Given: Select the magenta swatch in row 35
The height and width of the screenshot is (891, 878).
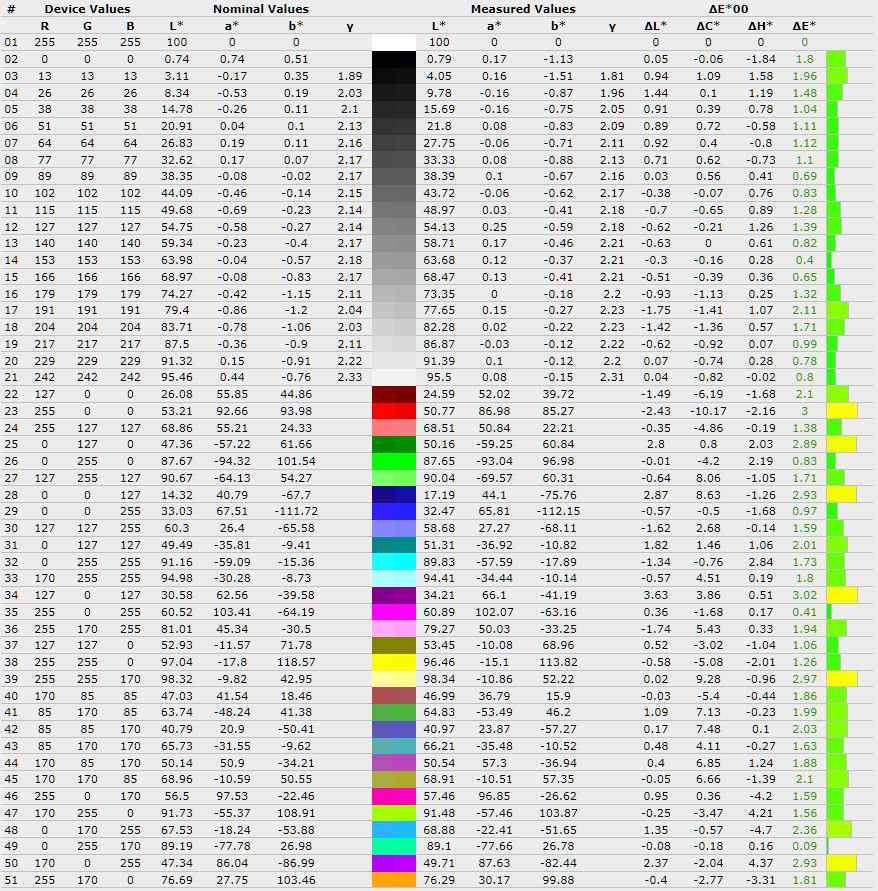Looking at the screenshot, I should pos(392,611).
